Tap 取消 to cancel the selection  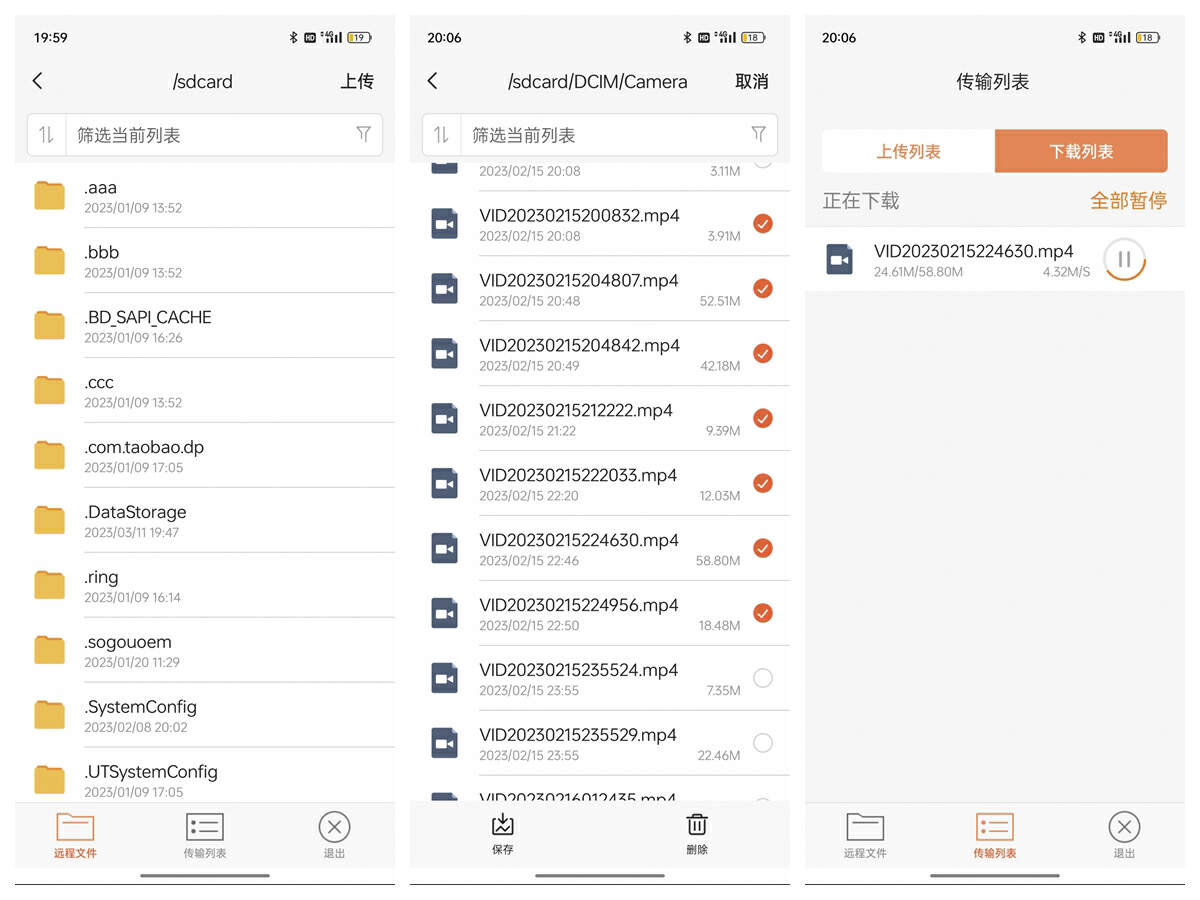pyautogui.click(x=752, y=81)
